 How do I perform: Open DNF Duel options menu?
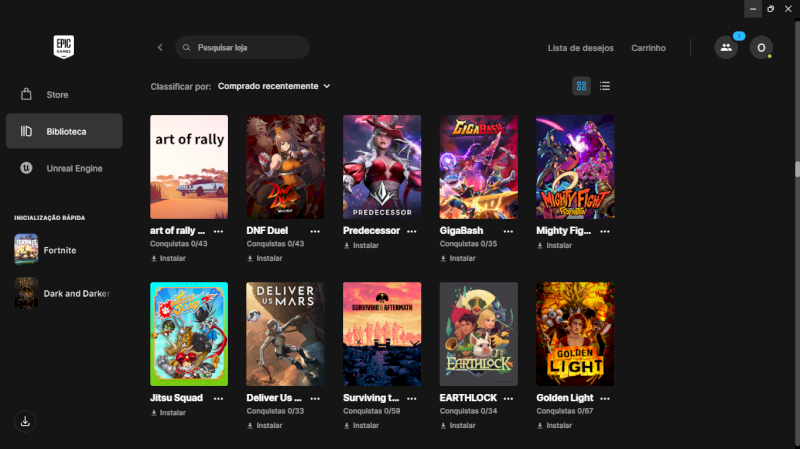pyautogui.click(x=315, y=231)
